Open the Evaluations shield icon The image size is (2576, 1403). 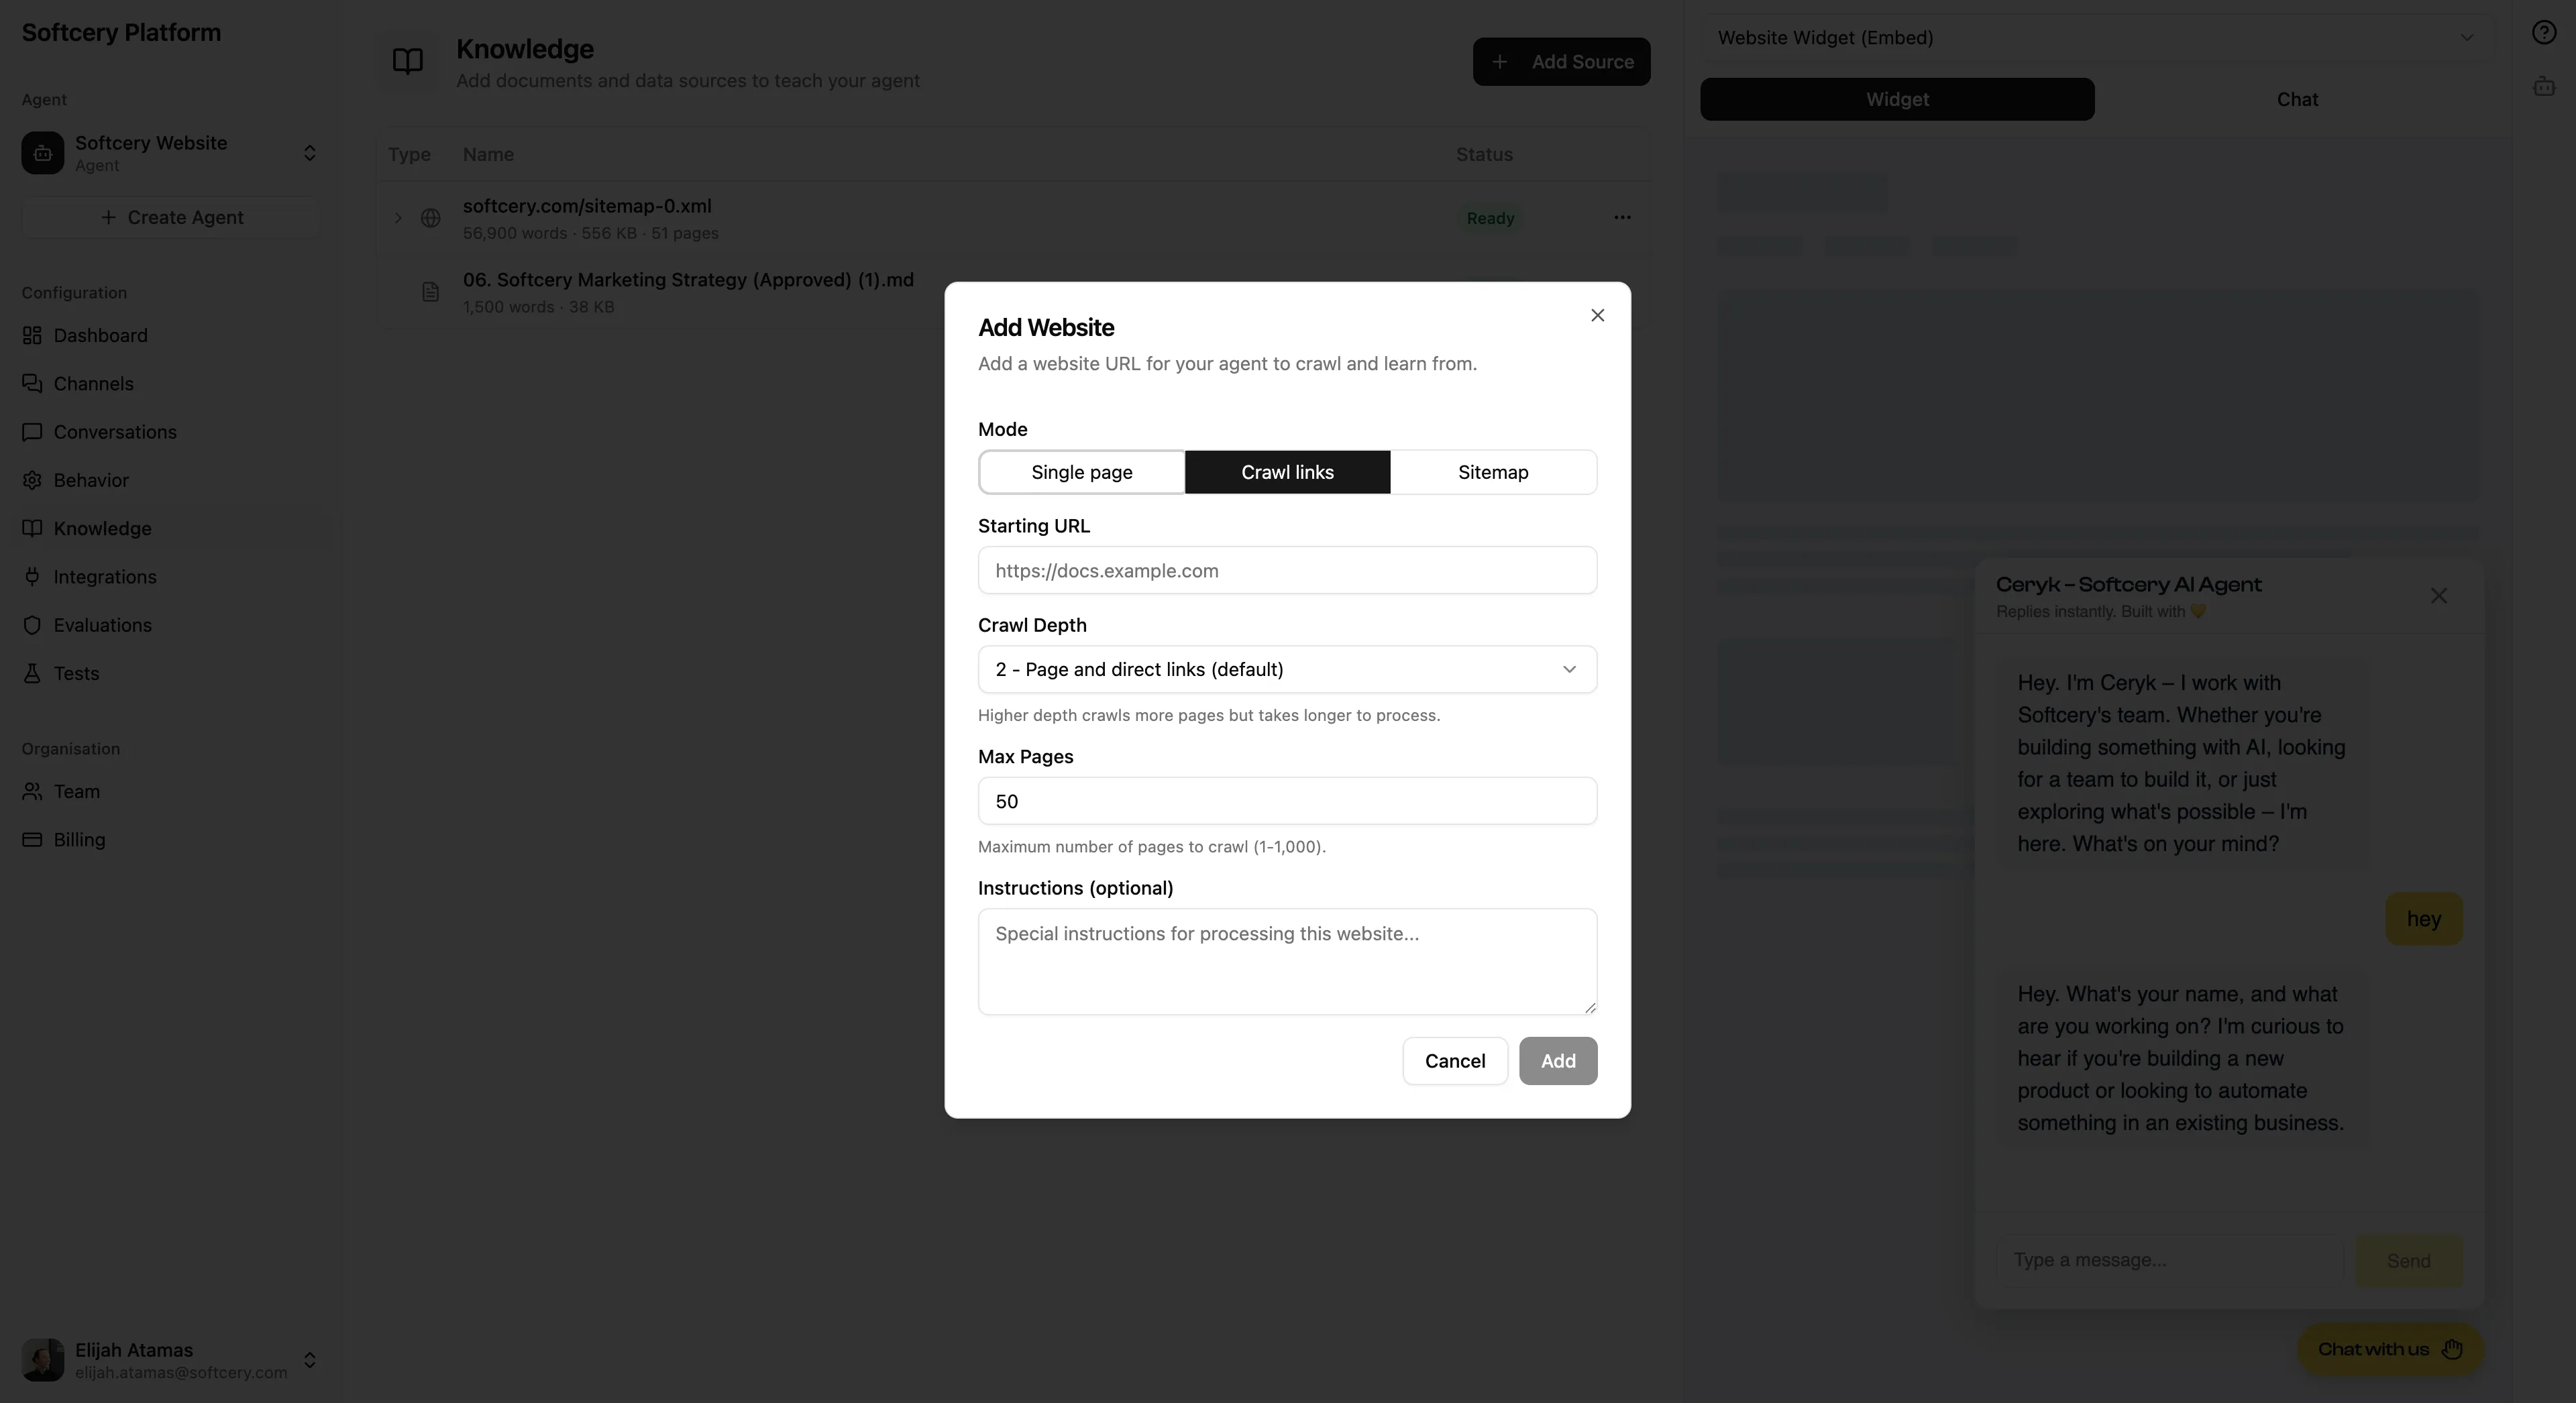click(32, 625)
